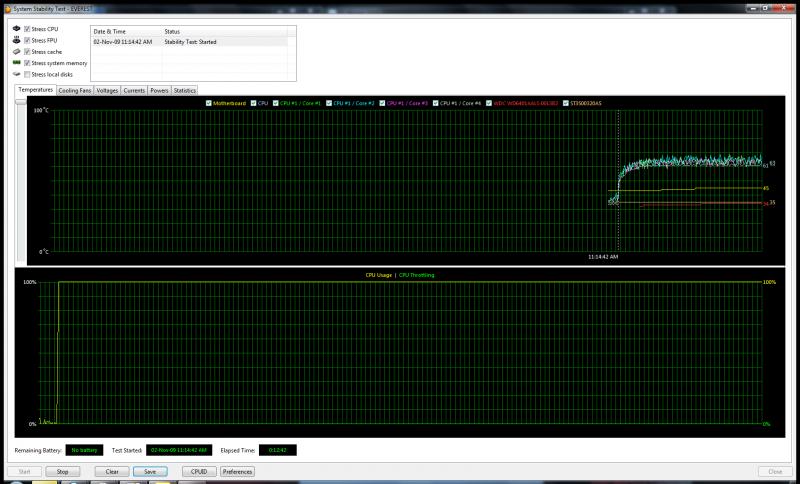Click the FPU icon beside Stress FPU

tap(16, 40)
